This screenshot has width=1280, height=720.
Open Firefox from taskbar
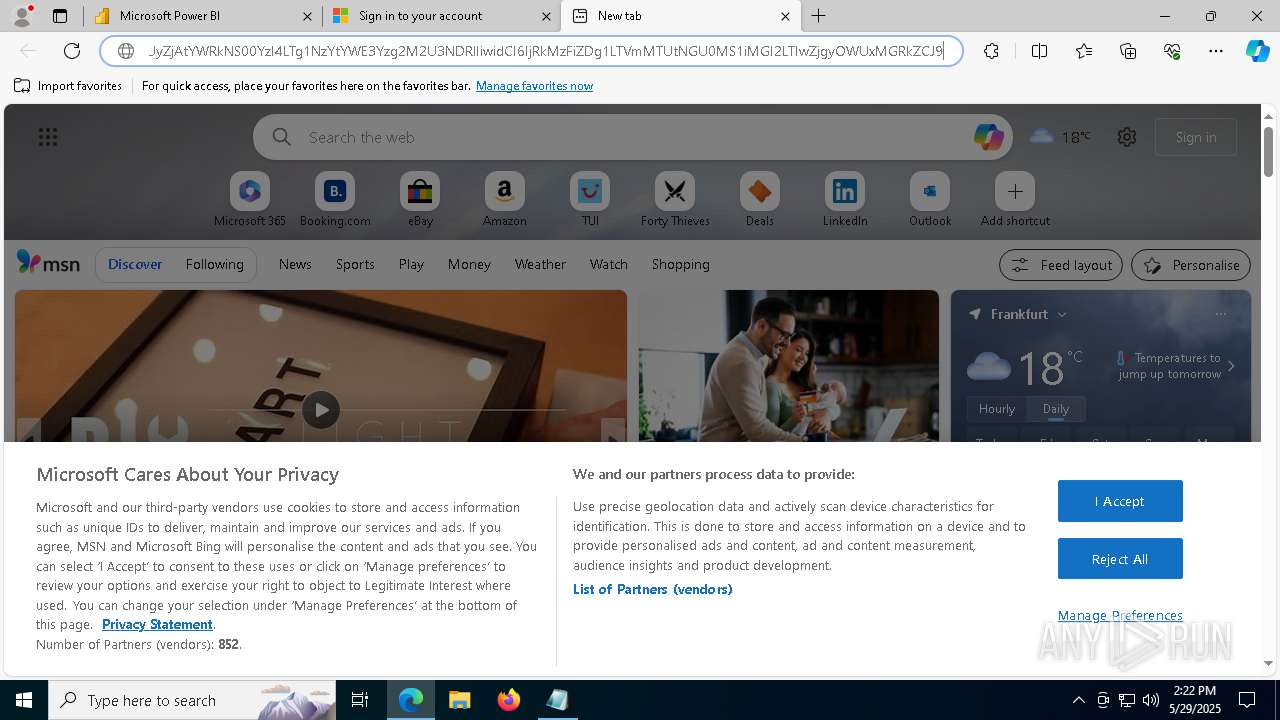[x=509, y=700]
